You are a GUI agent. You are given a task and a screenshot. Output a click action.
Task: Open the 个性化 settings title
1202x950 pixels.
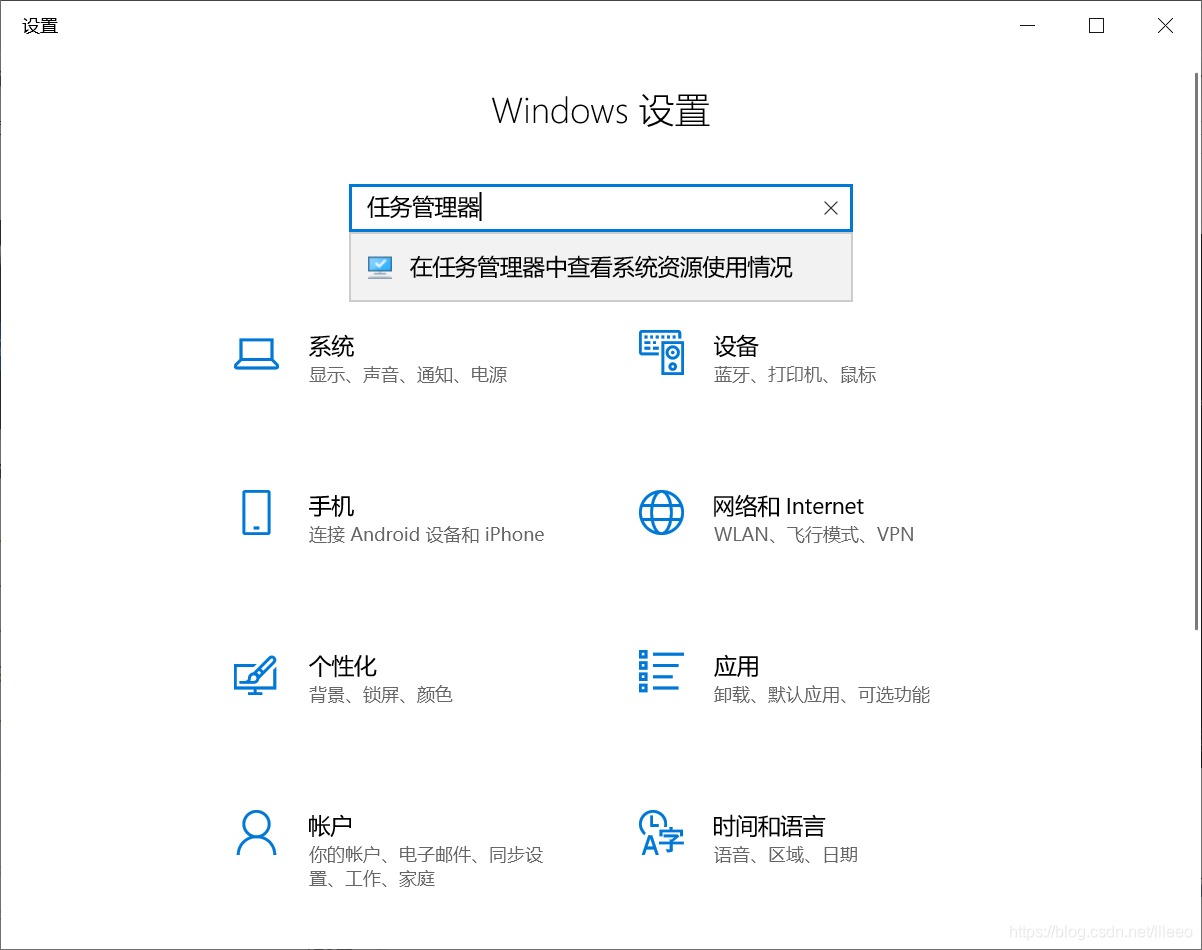[x=343, y=666]
